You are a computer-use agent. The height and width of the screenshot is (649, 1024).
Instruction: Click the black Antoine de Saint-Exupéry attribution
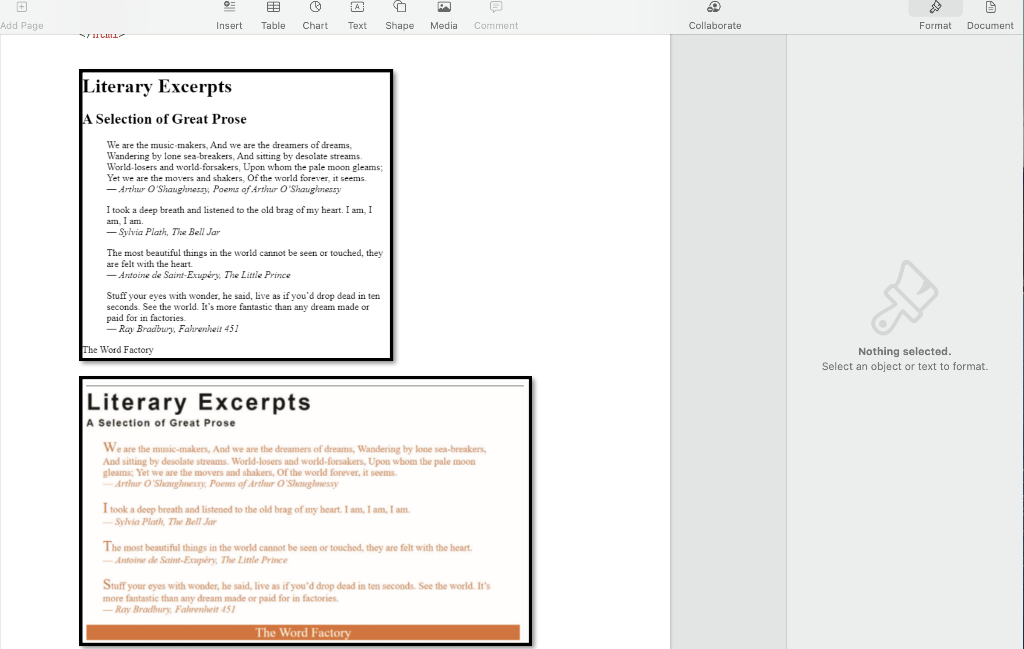[x=199, y=275]
